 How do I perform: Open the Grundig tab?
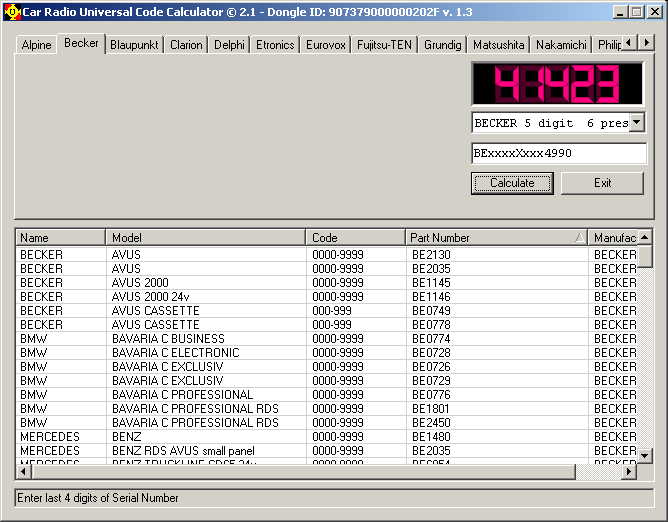pyautogui.click(x=442, y=45)
